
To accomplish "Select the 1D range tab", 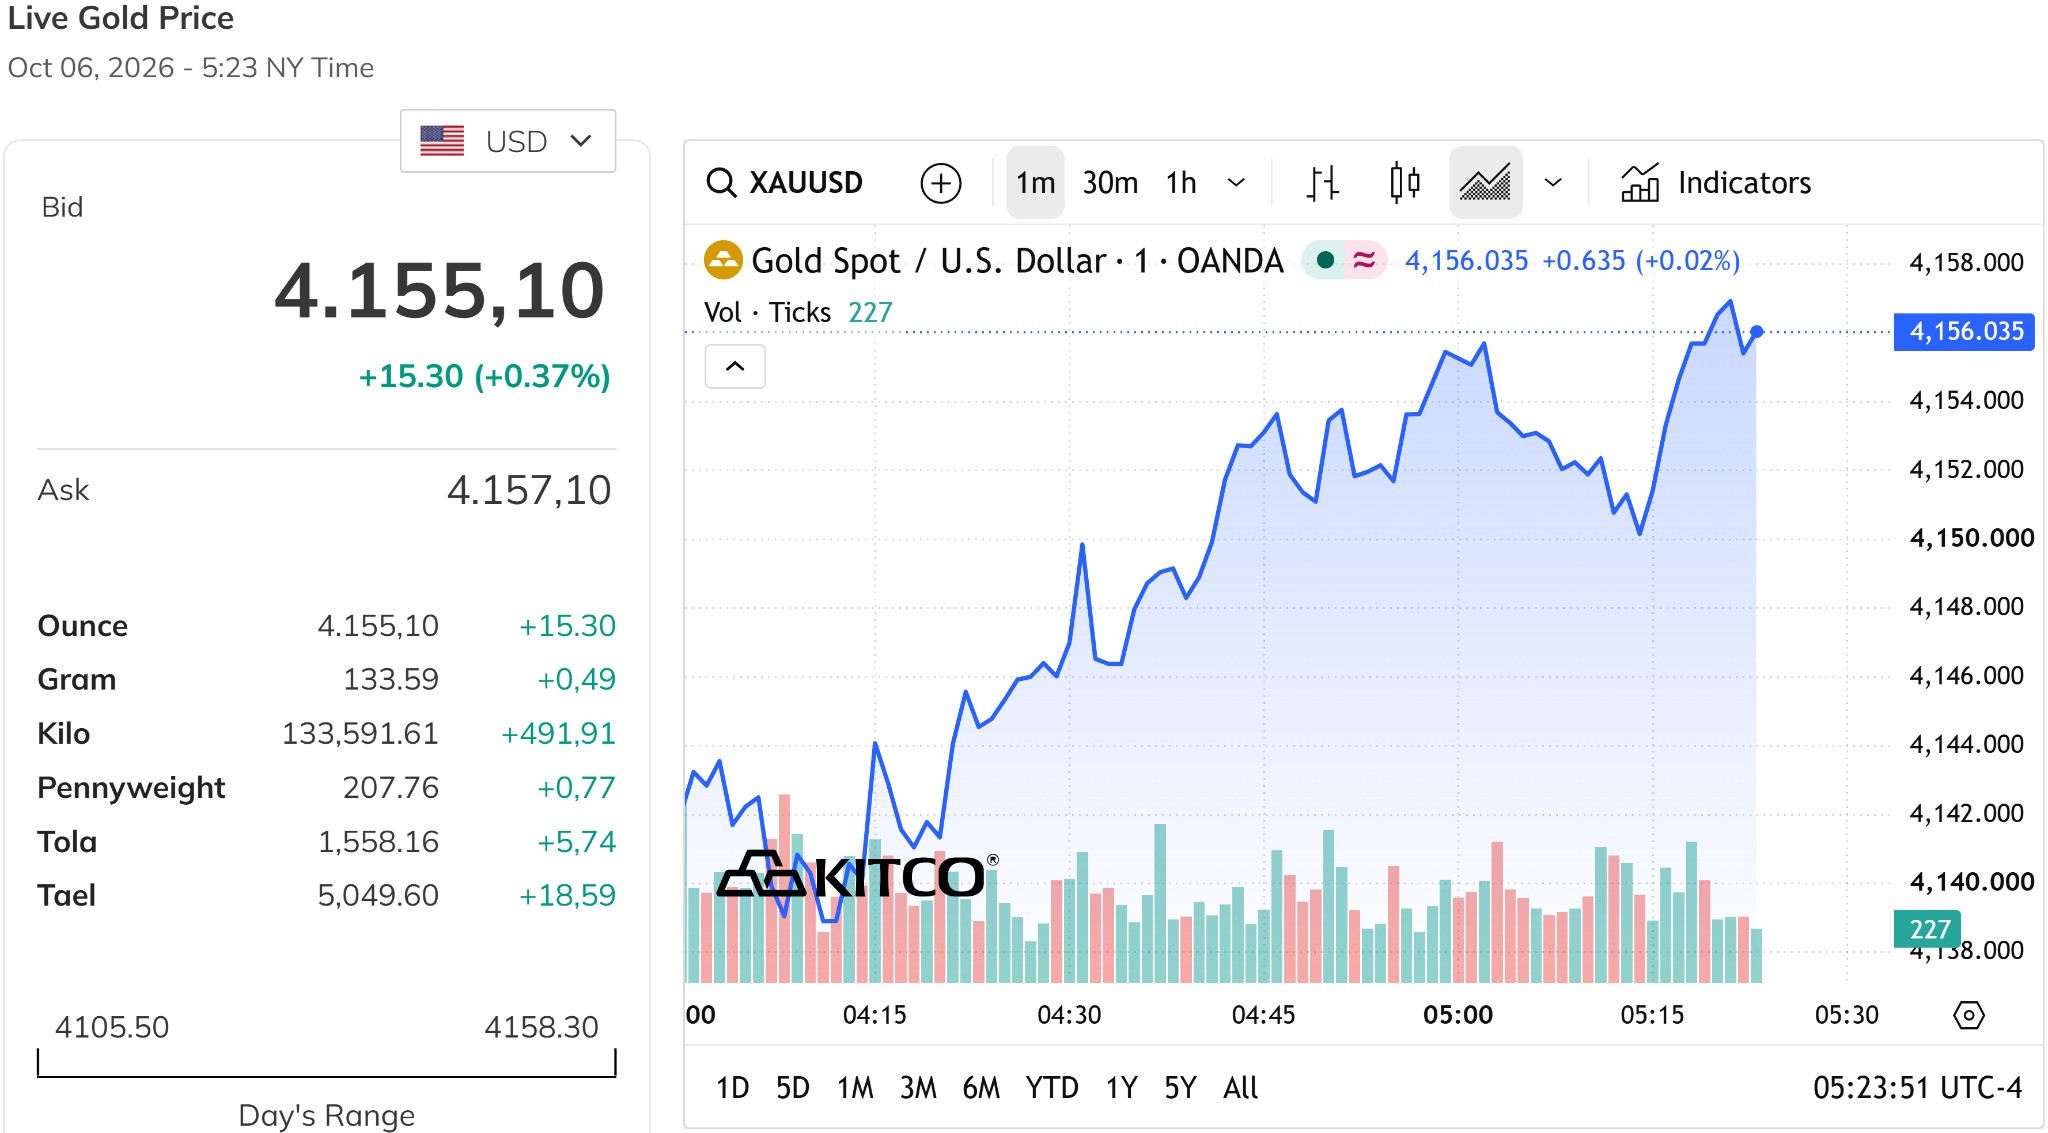I will click(732, 1088).
